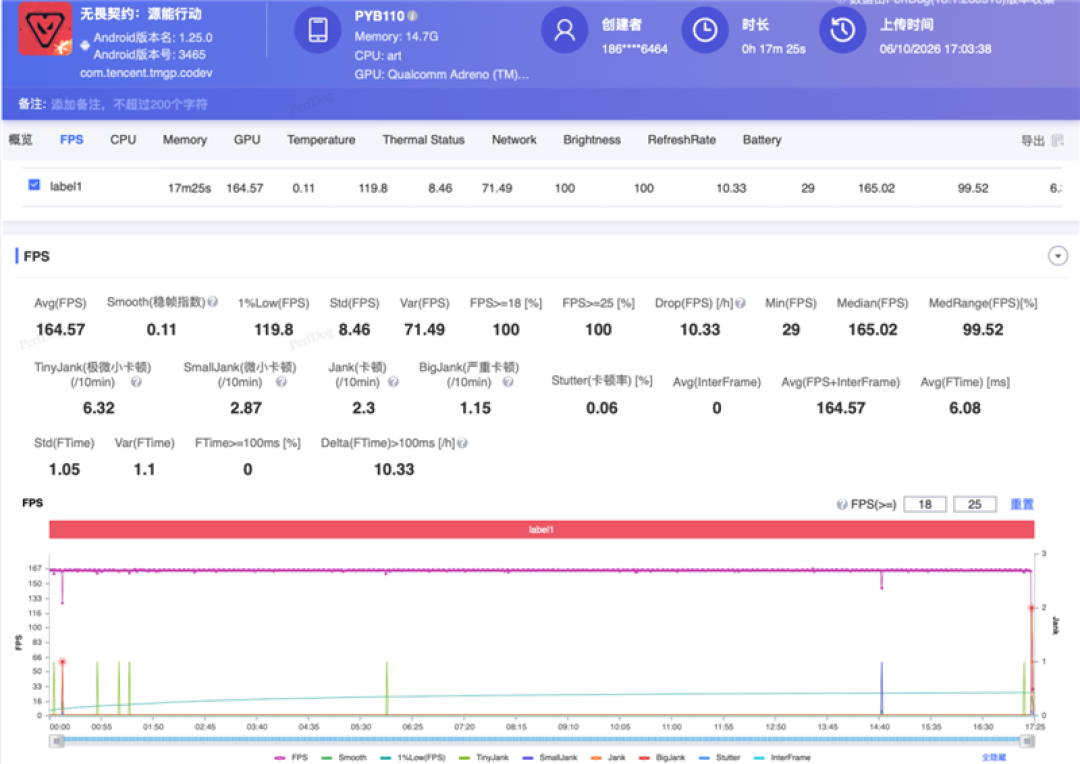Toggle SmallJank series in chart legend

550,757
